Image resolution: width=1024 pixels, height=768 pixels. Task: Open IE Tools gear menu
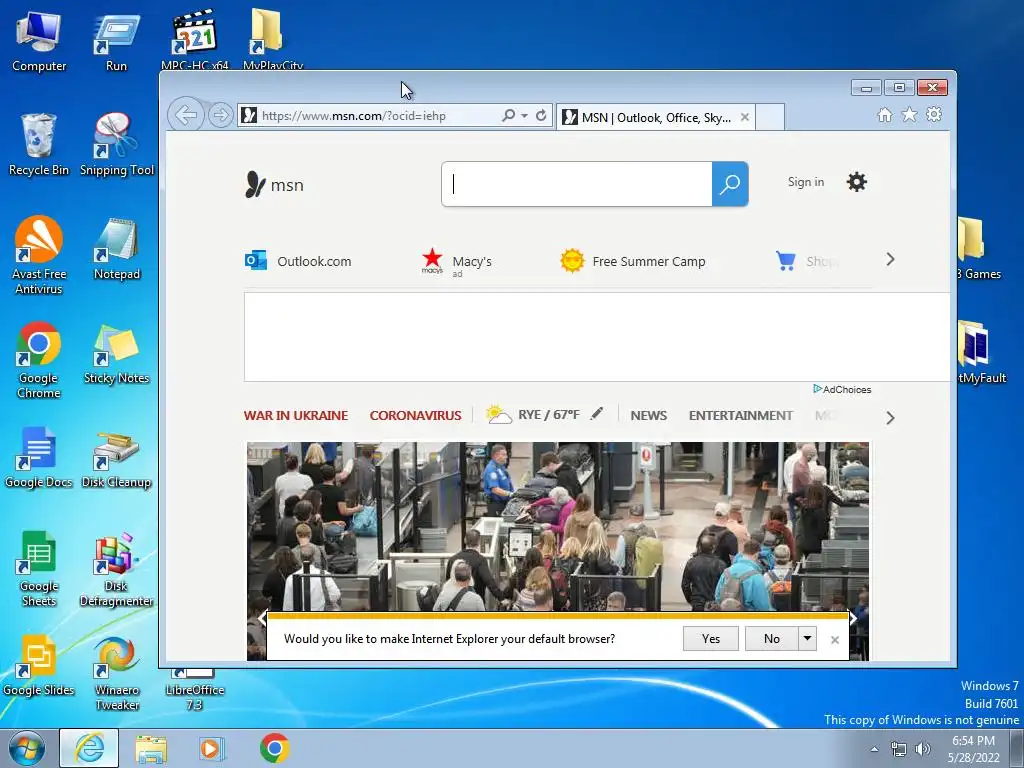pyautogui.click(x=934, y=114)
